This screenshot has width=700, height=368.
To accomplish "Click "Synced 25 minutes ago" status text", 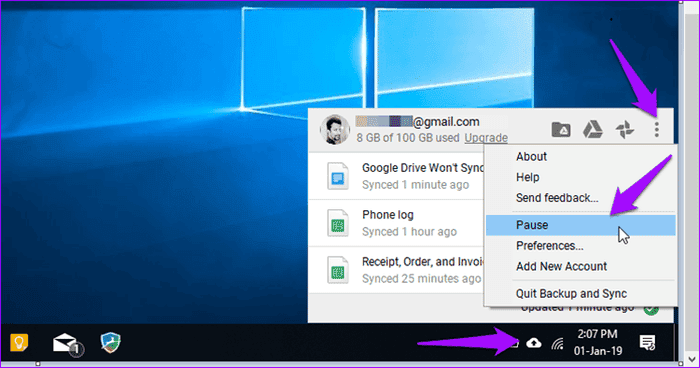I will coord(421,279).
